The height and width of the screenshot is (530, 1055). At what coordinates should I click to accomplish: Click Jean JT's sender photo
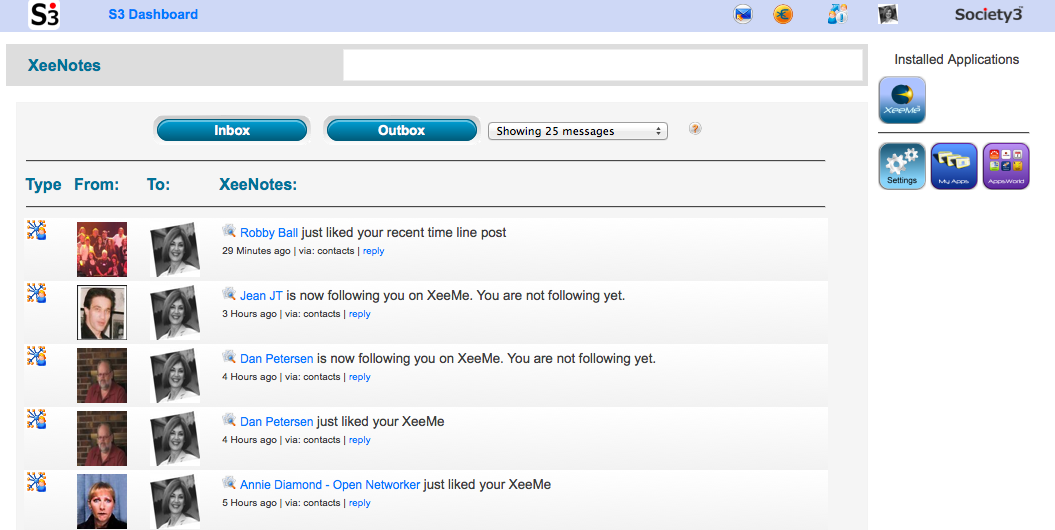(102, 313)
